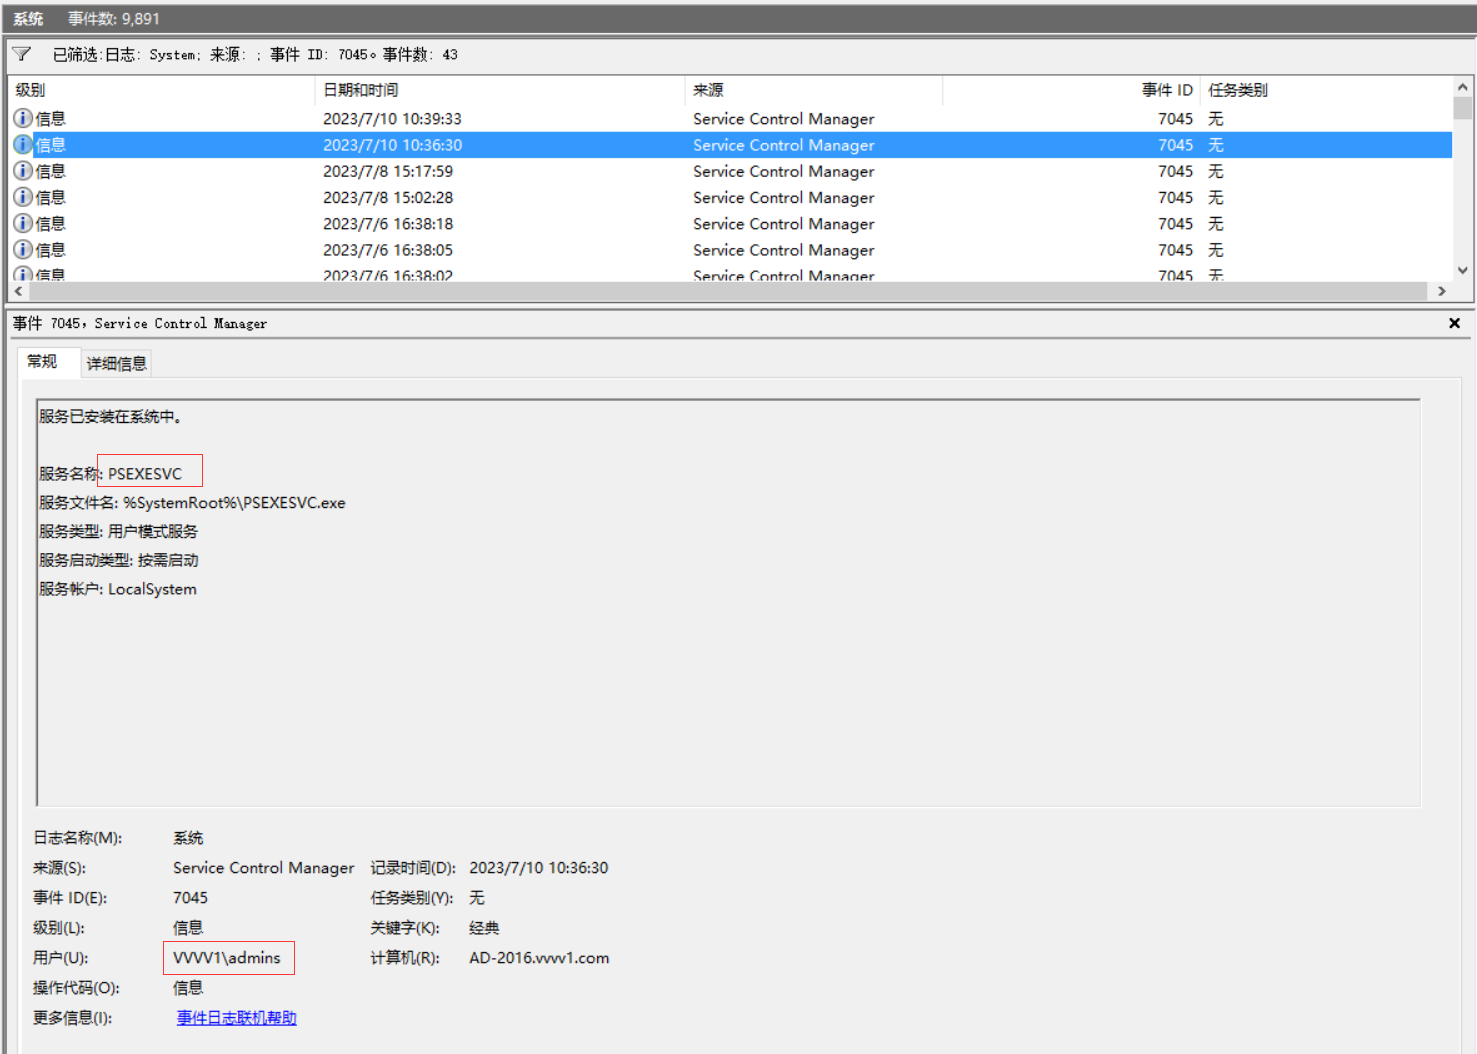Close the 事件 7045 details pane
This screenshot has width=1477, height=1054.
coord(1455,323)
